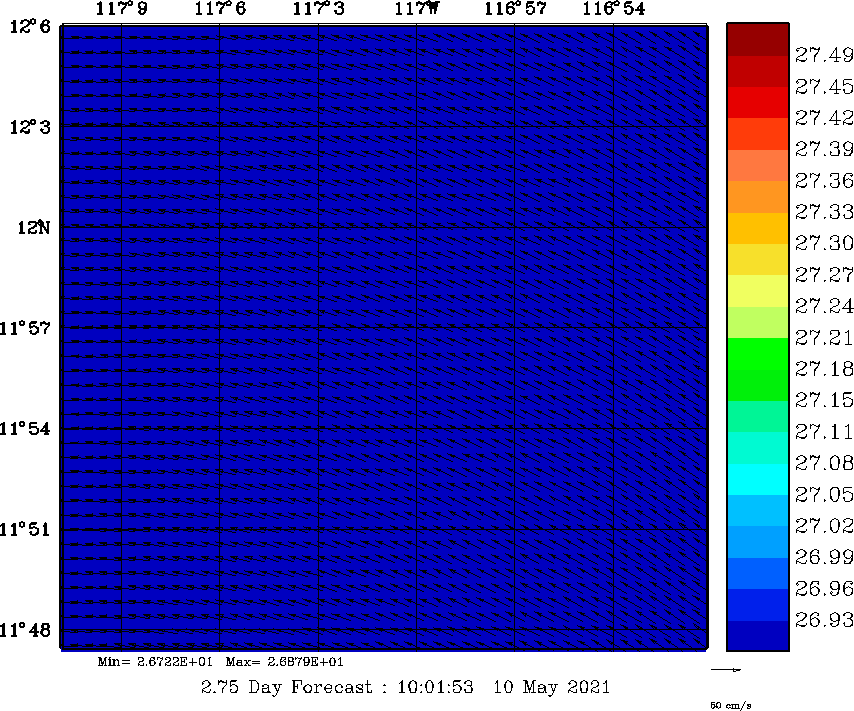Screen dimensions: 854x711
Task: Click the 27.45 colorbar label
Action: coord(824,87)
